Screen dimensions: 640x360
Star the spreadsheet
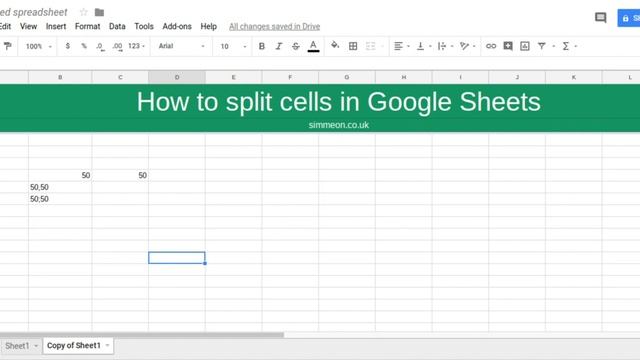tap(84, 12)
